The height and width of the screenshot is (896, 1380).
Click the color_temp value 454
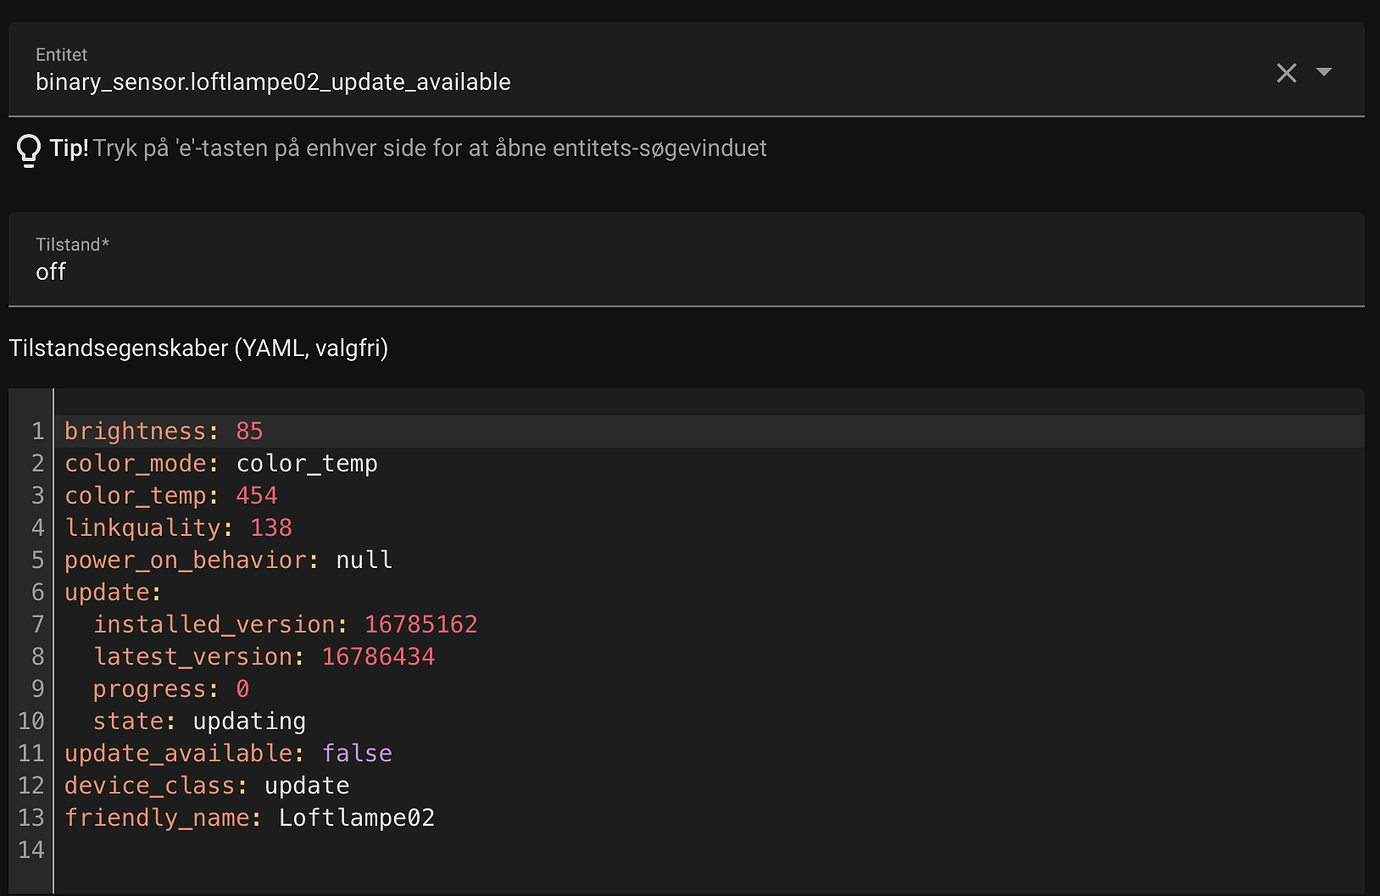tap(256, 496)
